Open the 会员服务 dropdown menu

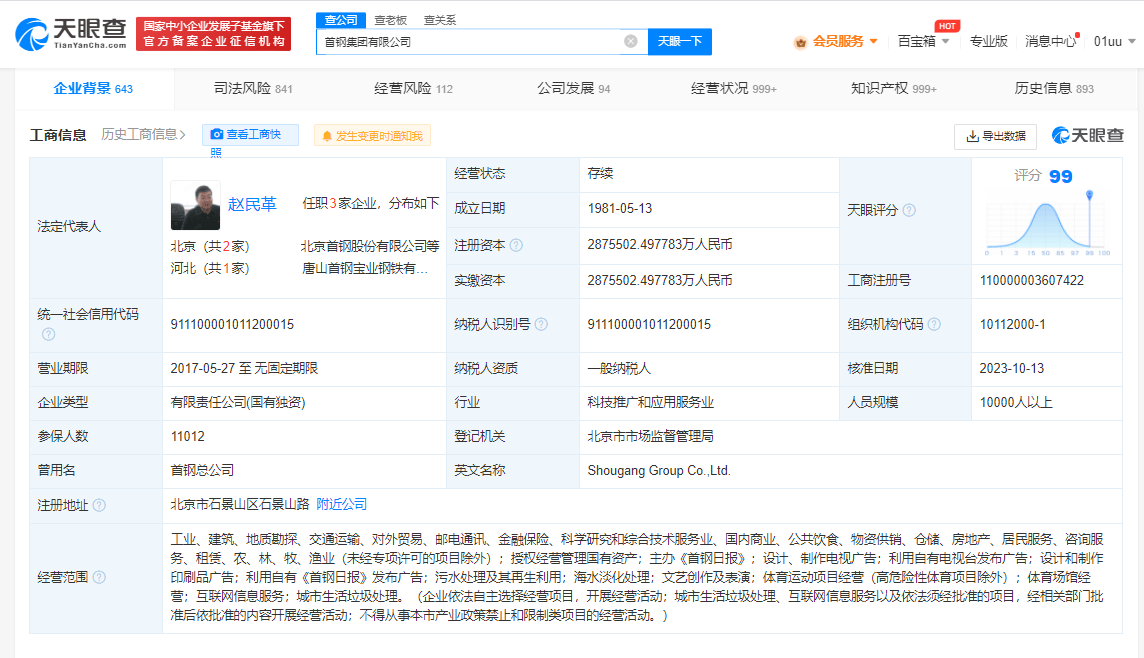[x=836, y=41]
